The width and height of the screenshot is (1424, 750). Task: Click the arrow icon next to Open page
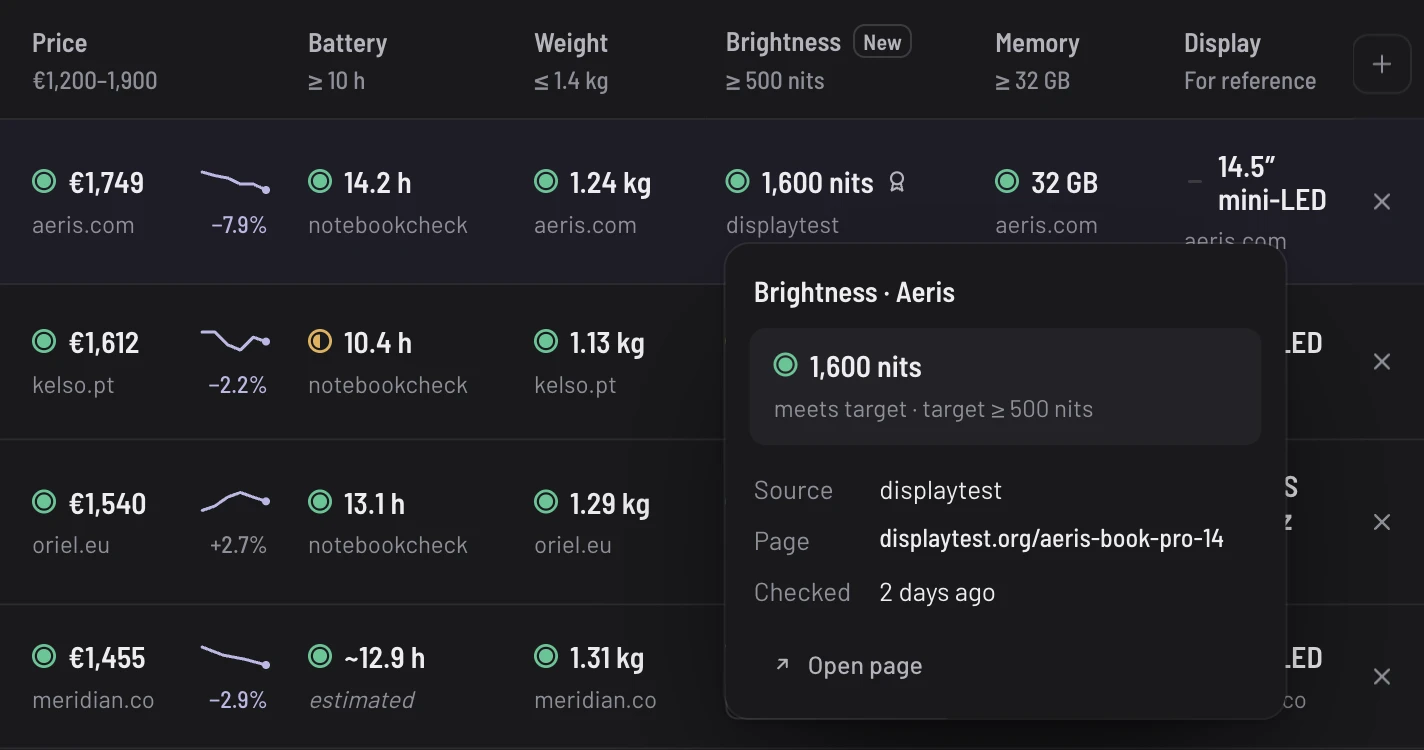[x=782, y=665]
